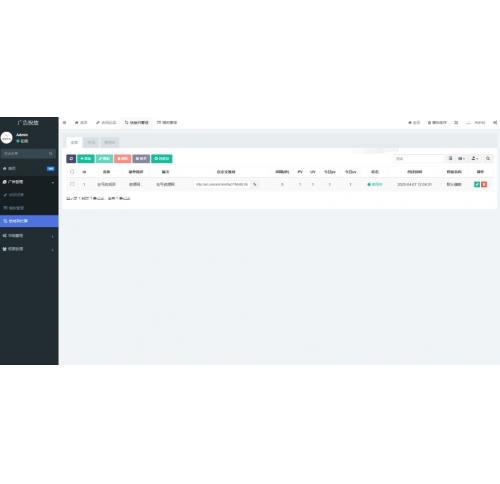Click the green edit icon in the row
The image size is (500, 484).
pyautogui.click(x=477, y=184)
